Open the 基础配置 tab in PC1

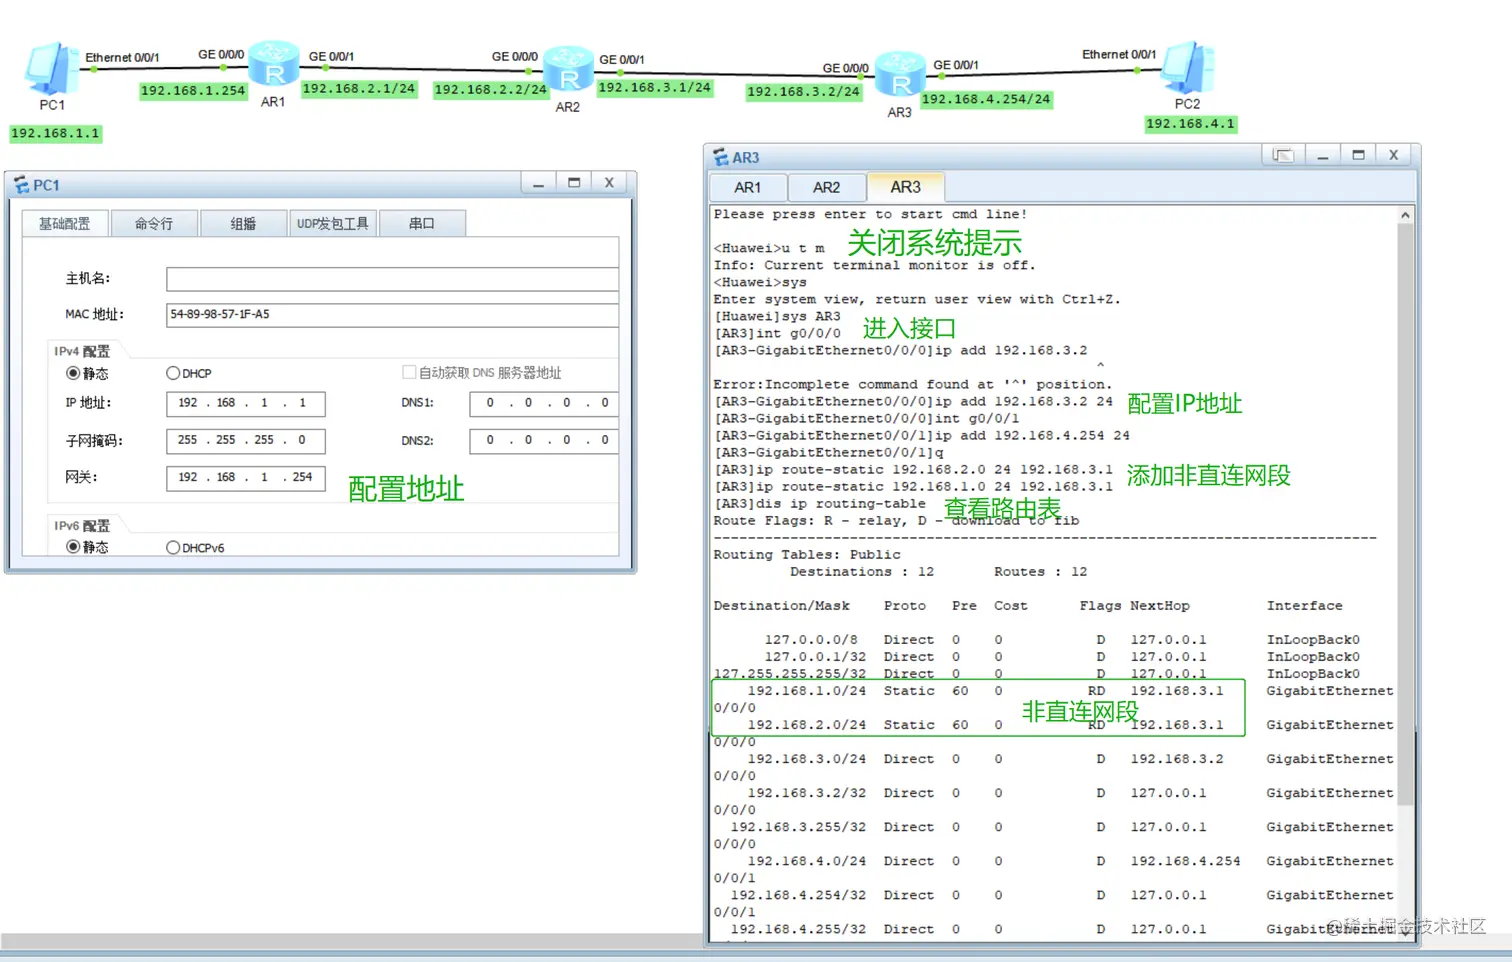click(x=65, y=223)
